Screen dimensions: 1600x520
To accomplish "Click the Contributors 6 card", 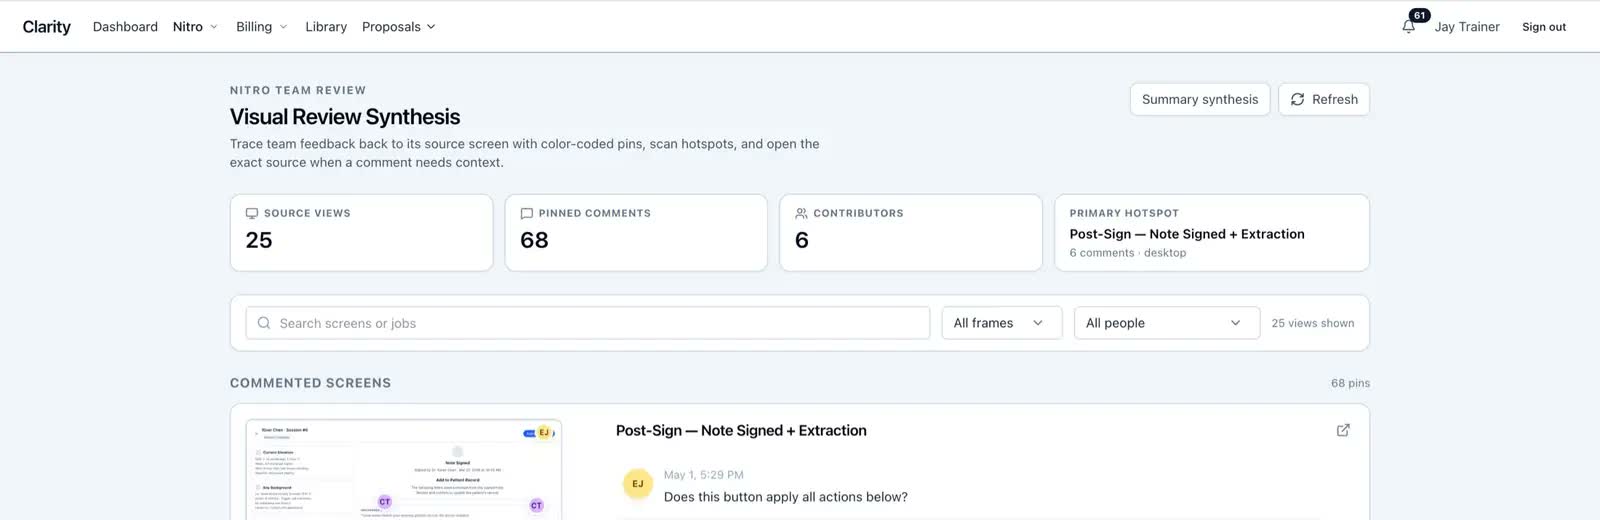I will (x=911, y=233).
